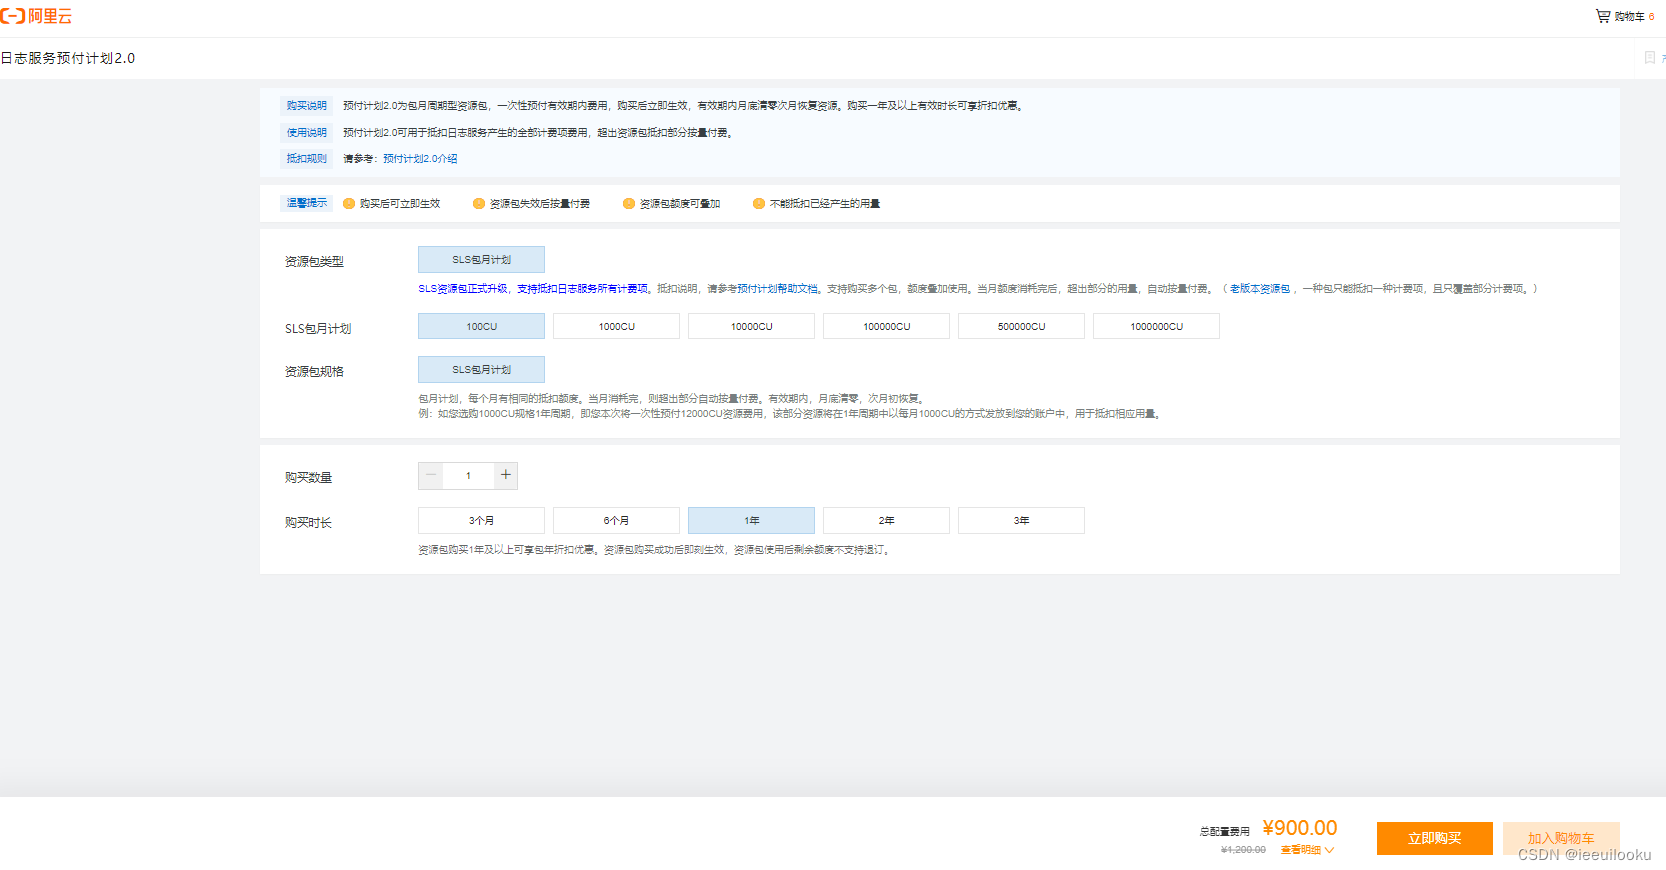The width and height of the screenshot is (1666, 870).
Task: Click the 资源包类型 row label
Action: (x=314, y=261)
